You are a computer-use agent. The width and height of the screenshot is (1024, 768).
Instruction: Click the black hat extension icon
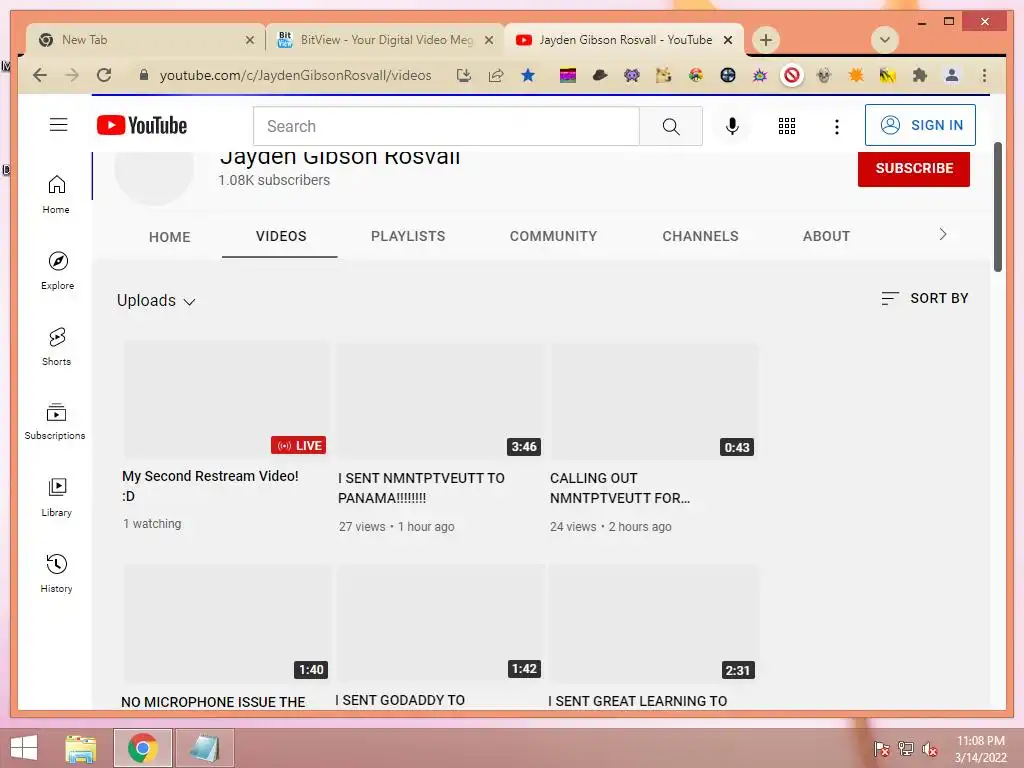click(x=600, y=75)
